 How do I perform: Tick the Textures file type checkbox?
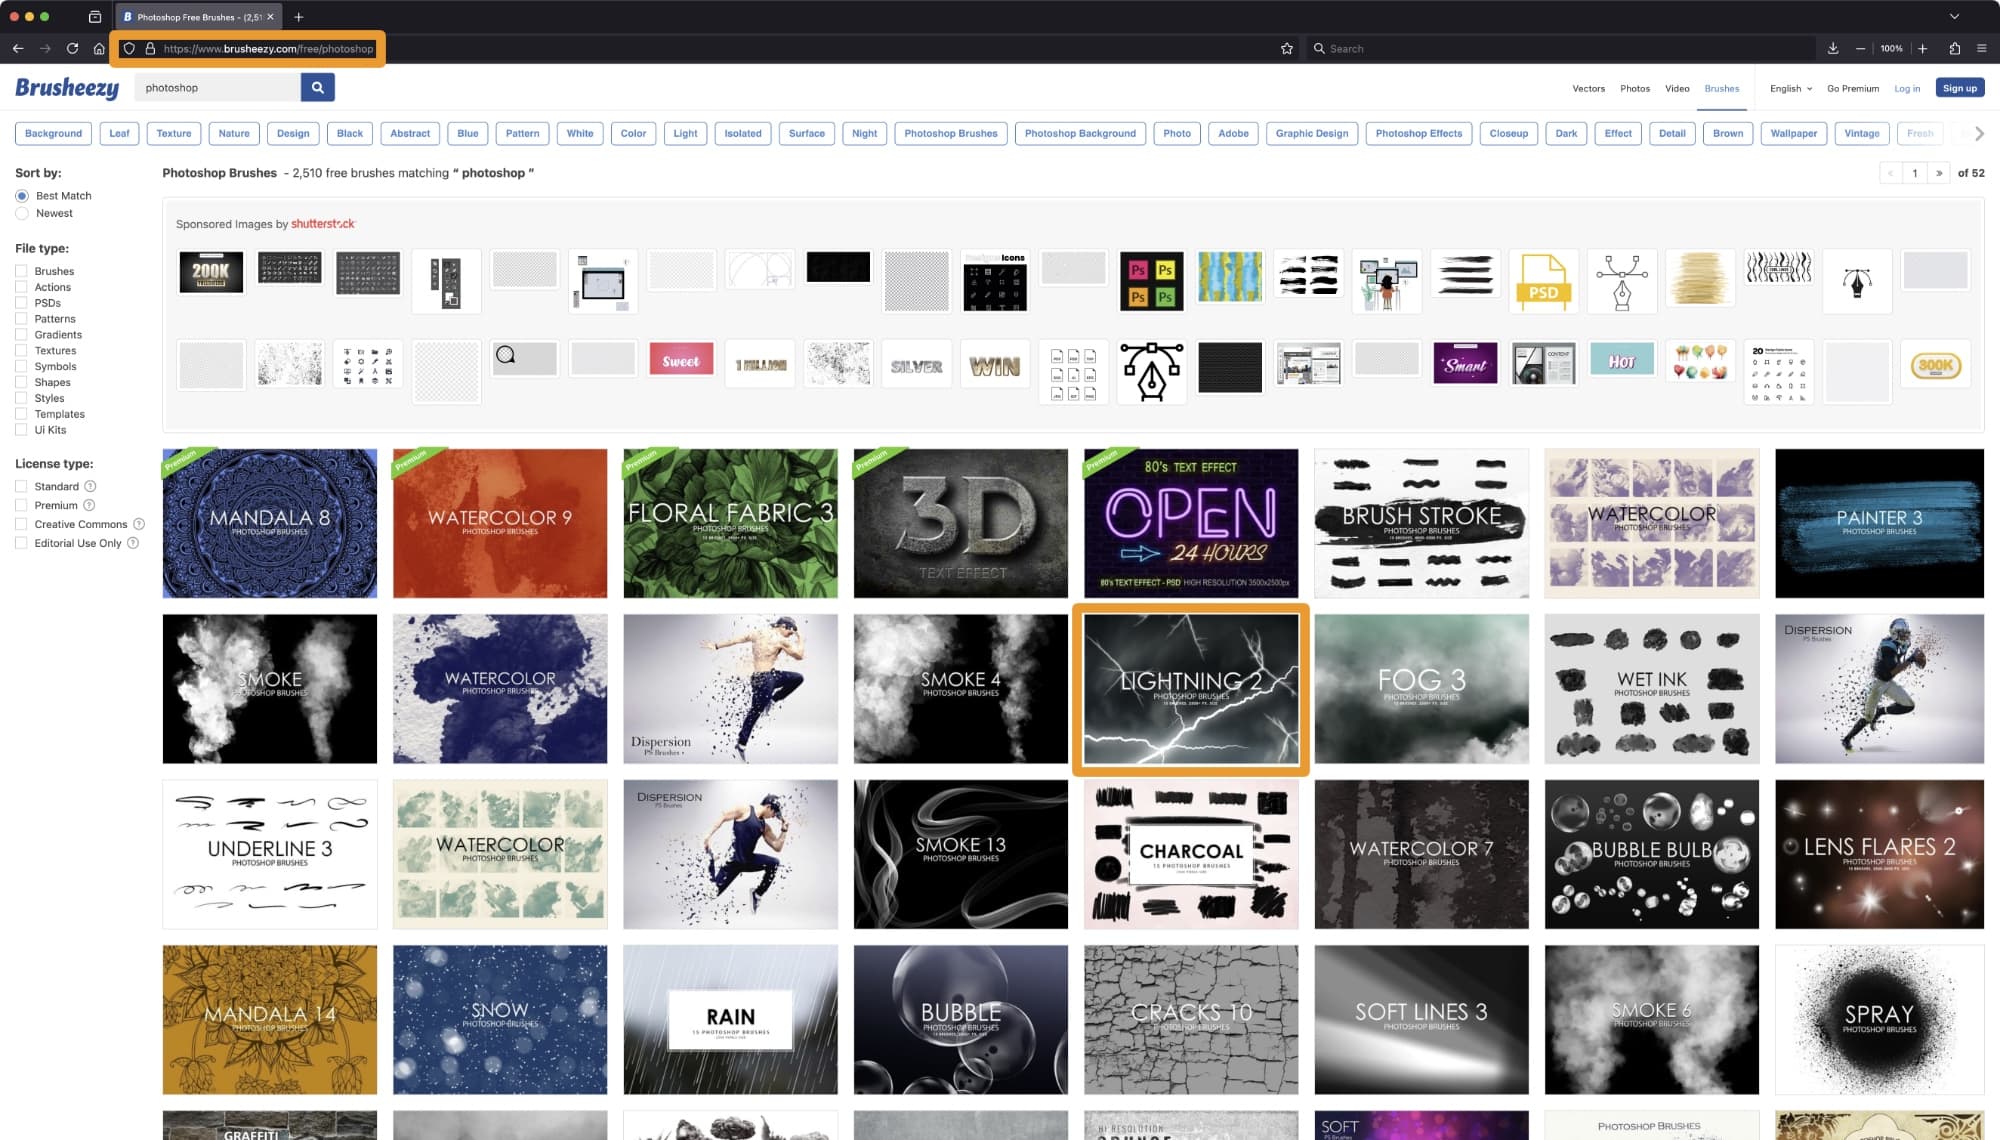pyautogui.click(x=21, y=350)
